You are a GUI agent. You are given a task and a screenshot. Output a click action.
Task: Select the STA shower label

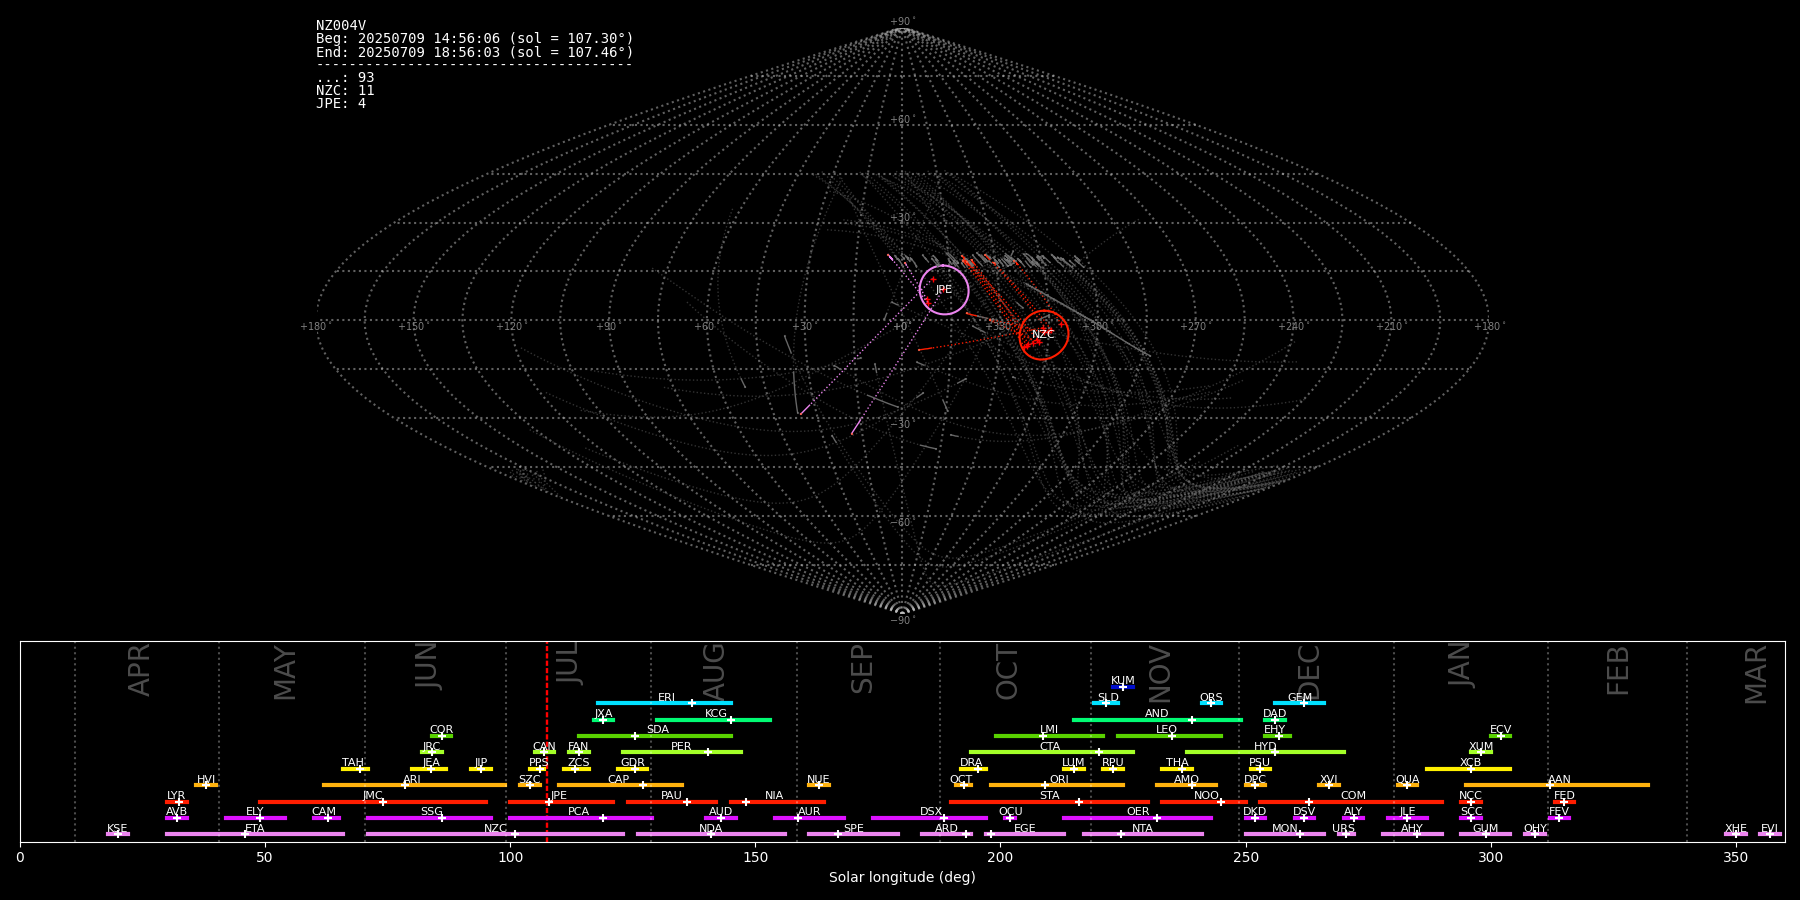(x=1049, y=796)
